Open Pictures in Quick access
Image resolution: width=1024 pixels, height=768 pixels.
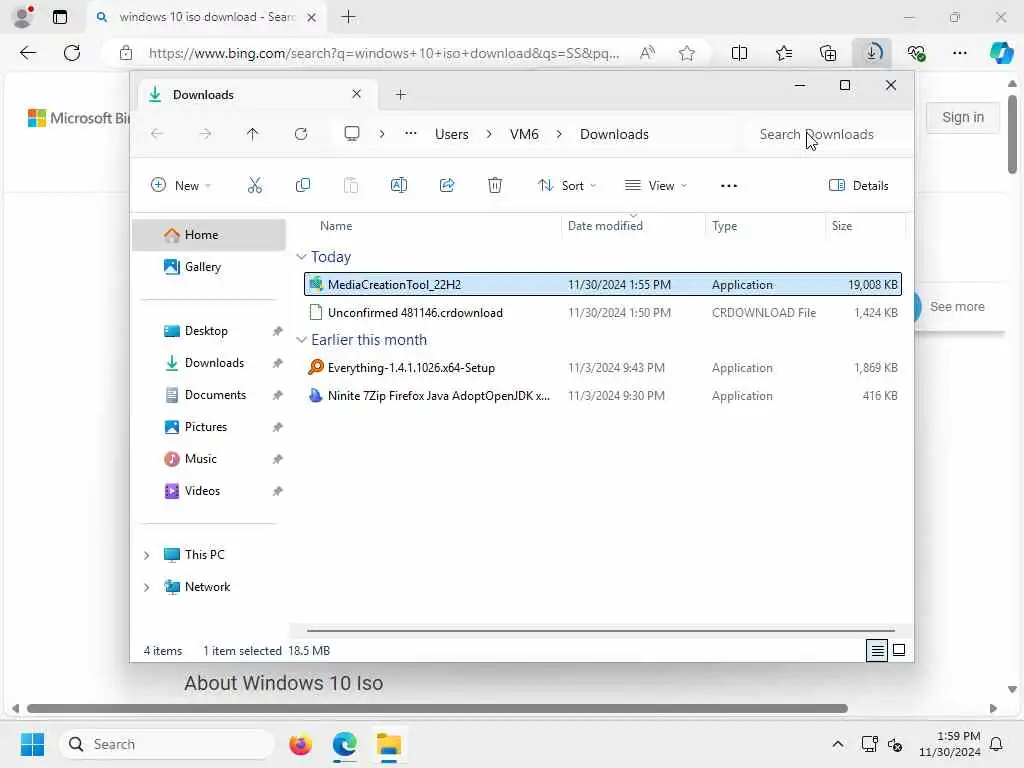click(x=209, y=427)
